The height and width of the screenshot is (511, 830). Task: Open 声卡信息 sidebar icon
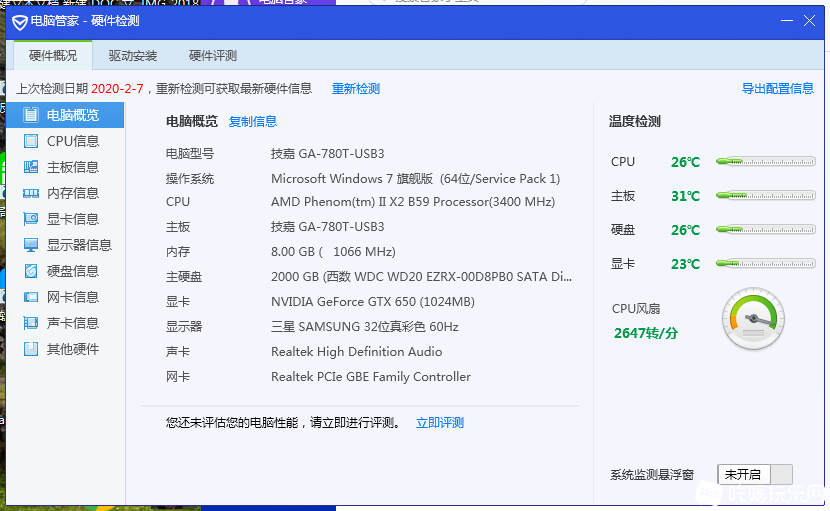click(x=31, y=323)
